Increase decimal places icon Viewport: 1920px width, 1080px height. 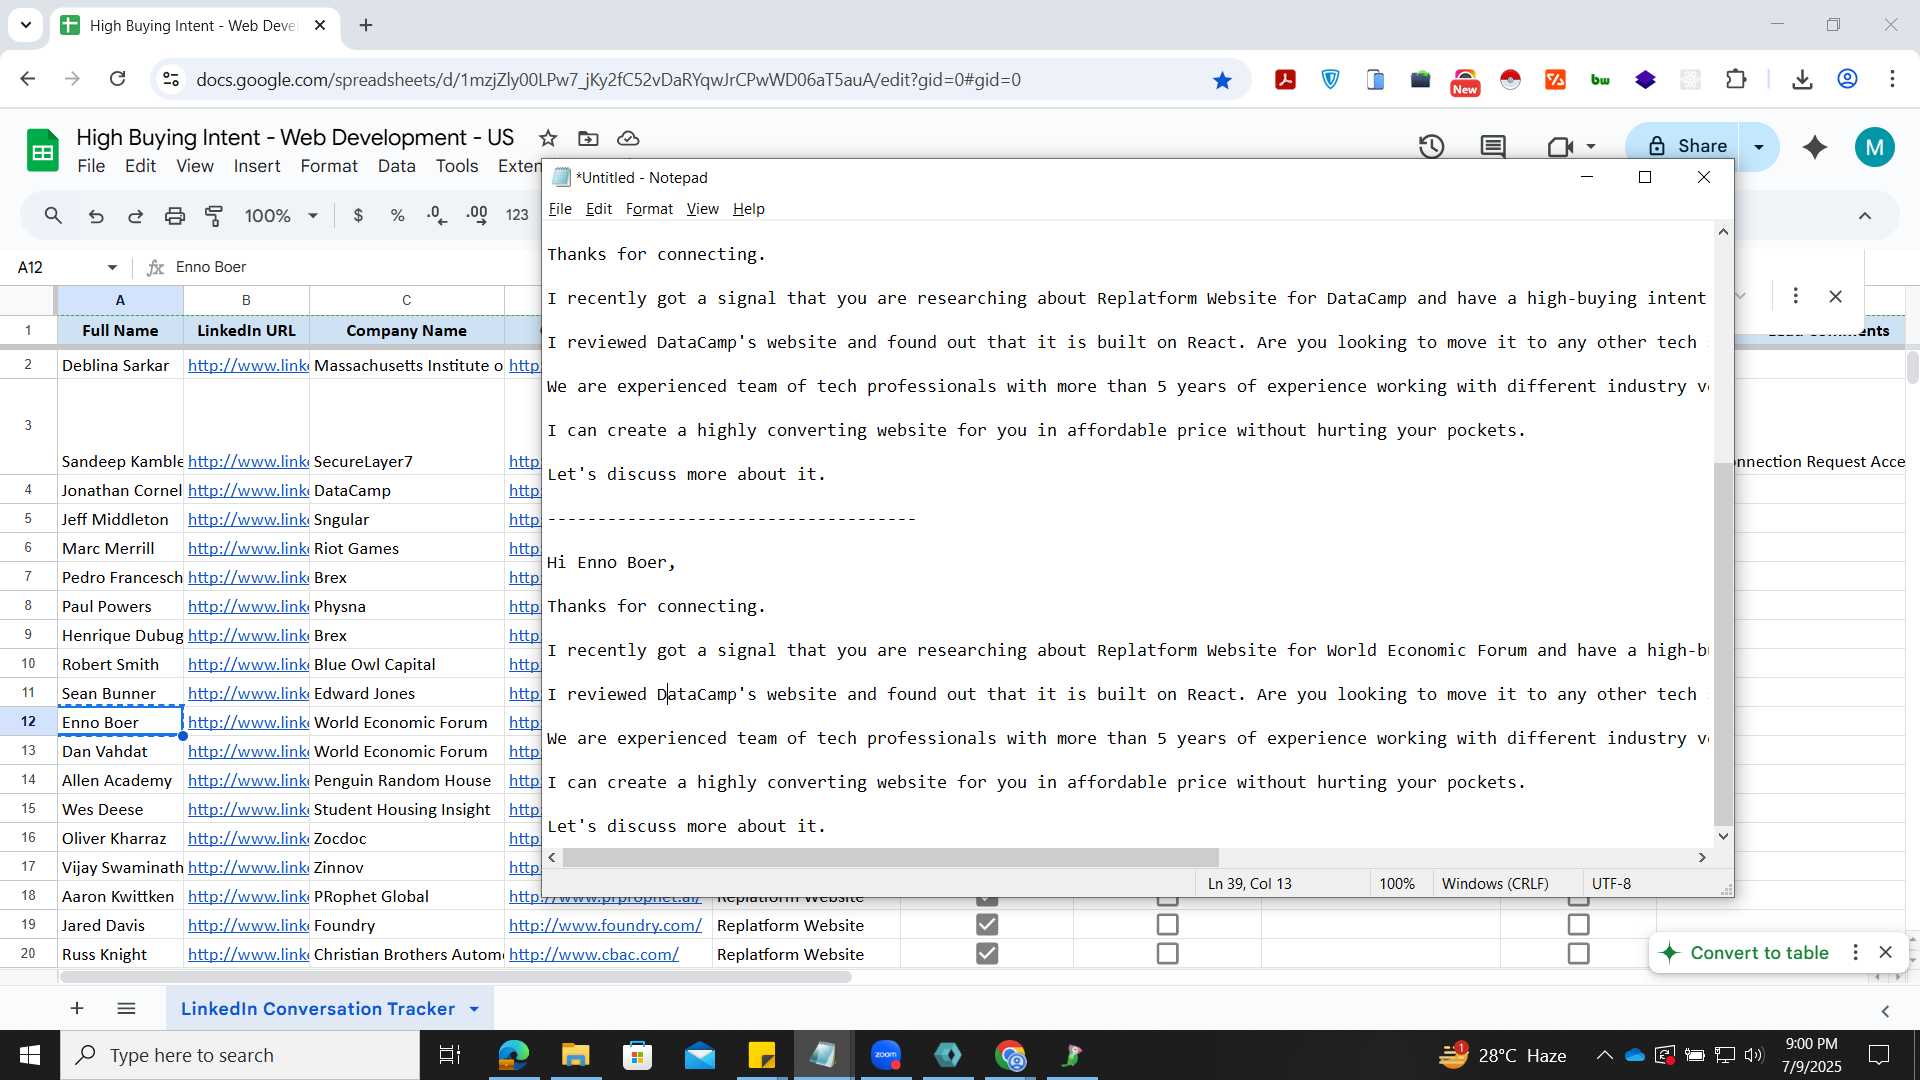477,215
